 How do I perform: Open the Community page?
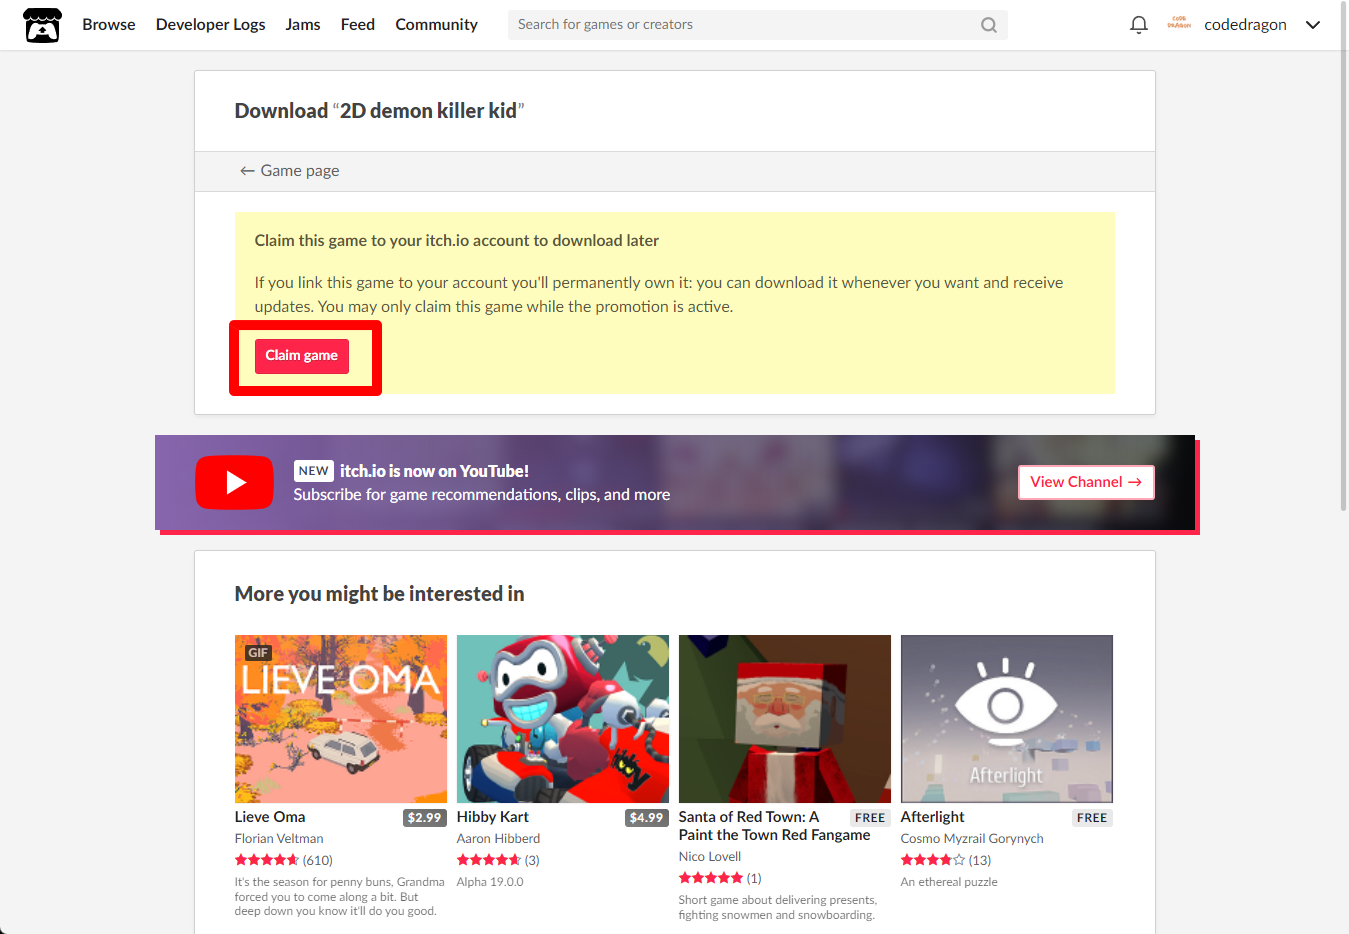(x=437, y=25)
